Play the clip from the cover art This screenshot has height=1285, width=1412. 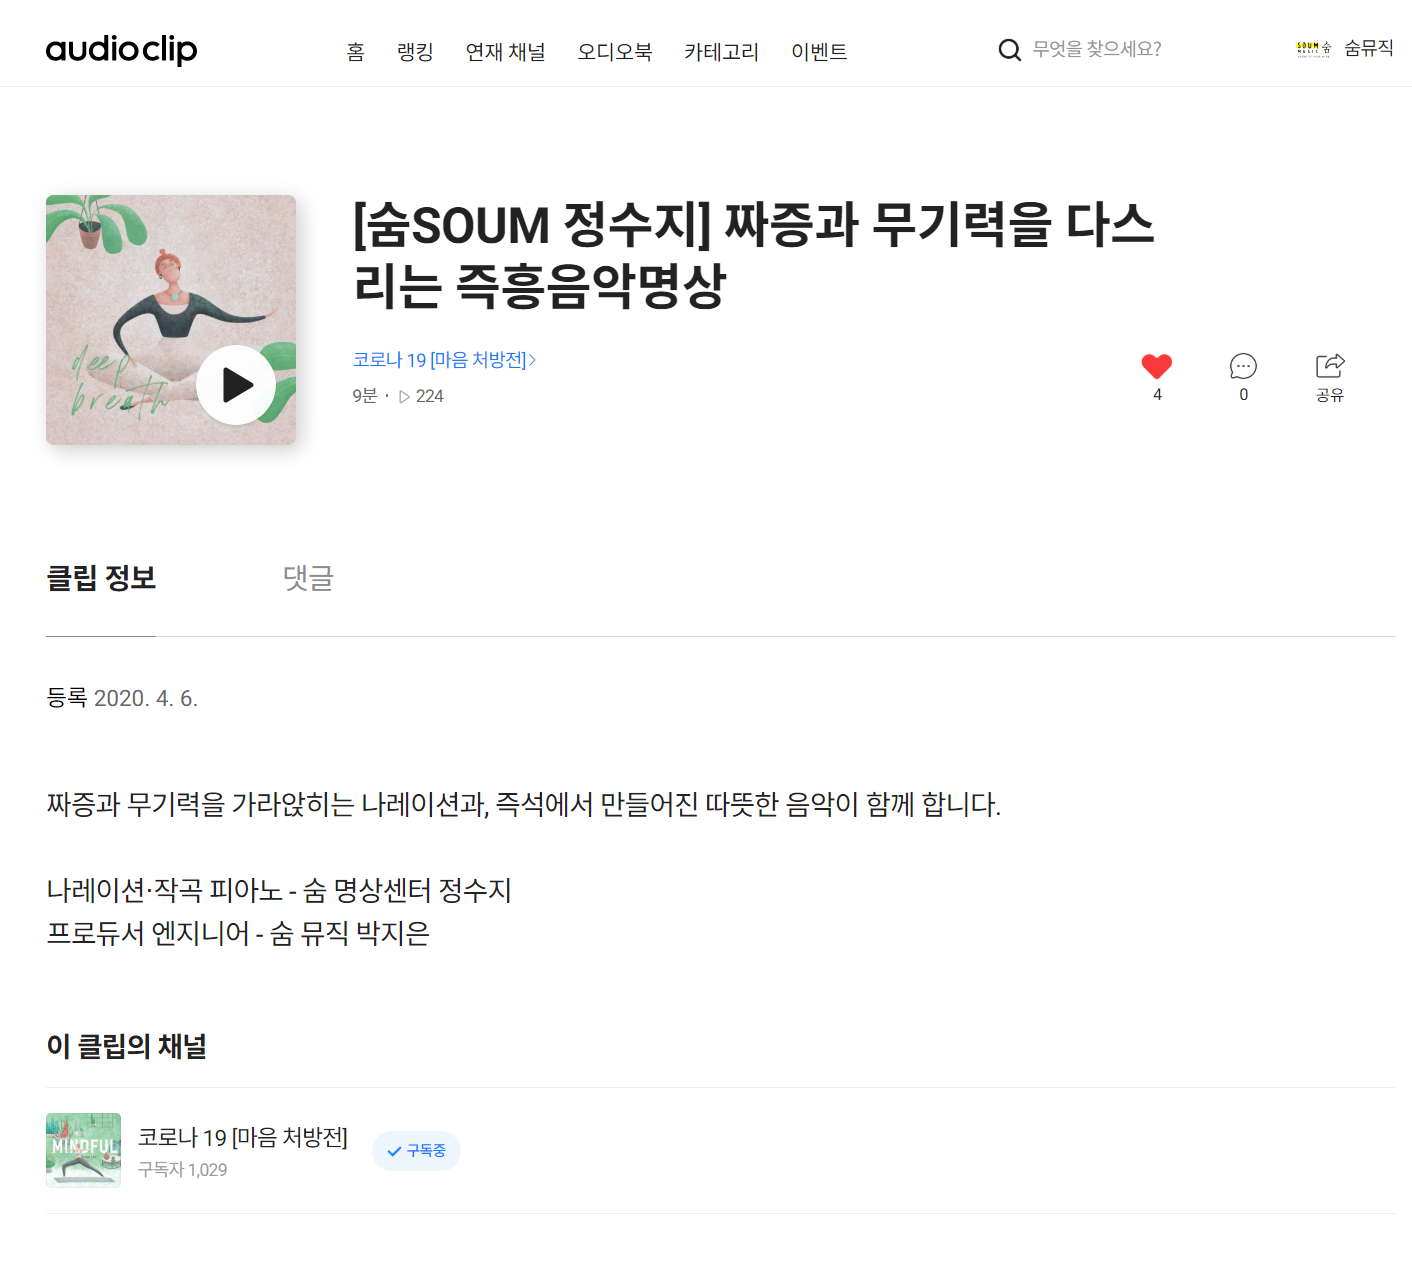236,385
